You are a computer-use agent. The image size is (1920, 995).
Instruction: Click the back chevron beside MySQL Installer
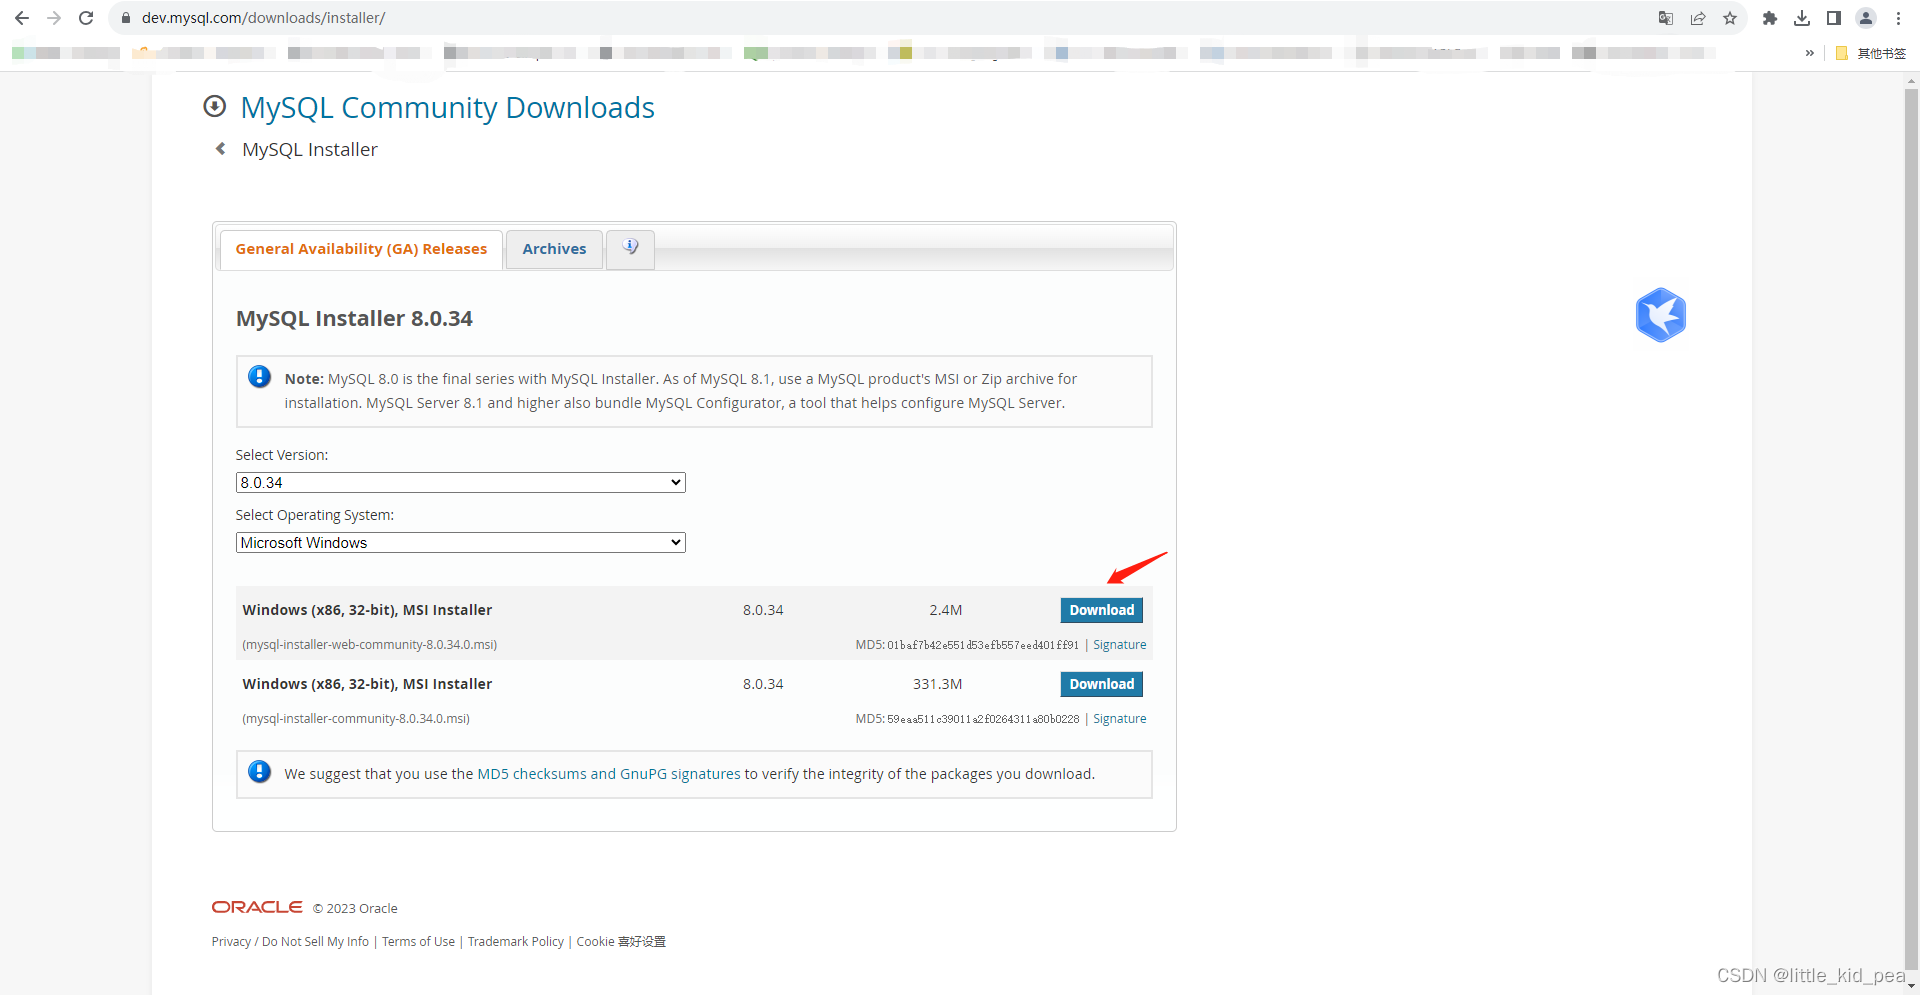[221, 149]
